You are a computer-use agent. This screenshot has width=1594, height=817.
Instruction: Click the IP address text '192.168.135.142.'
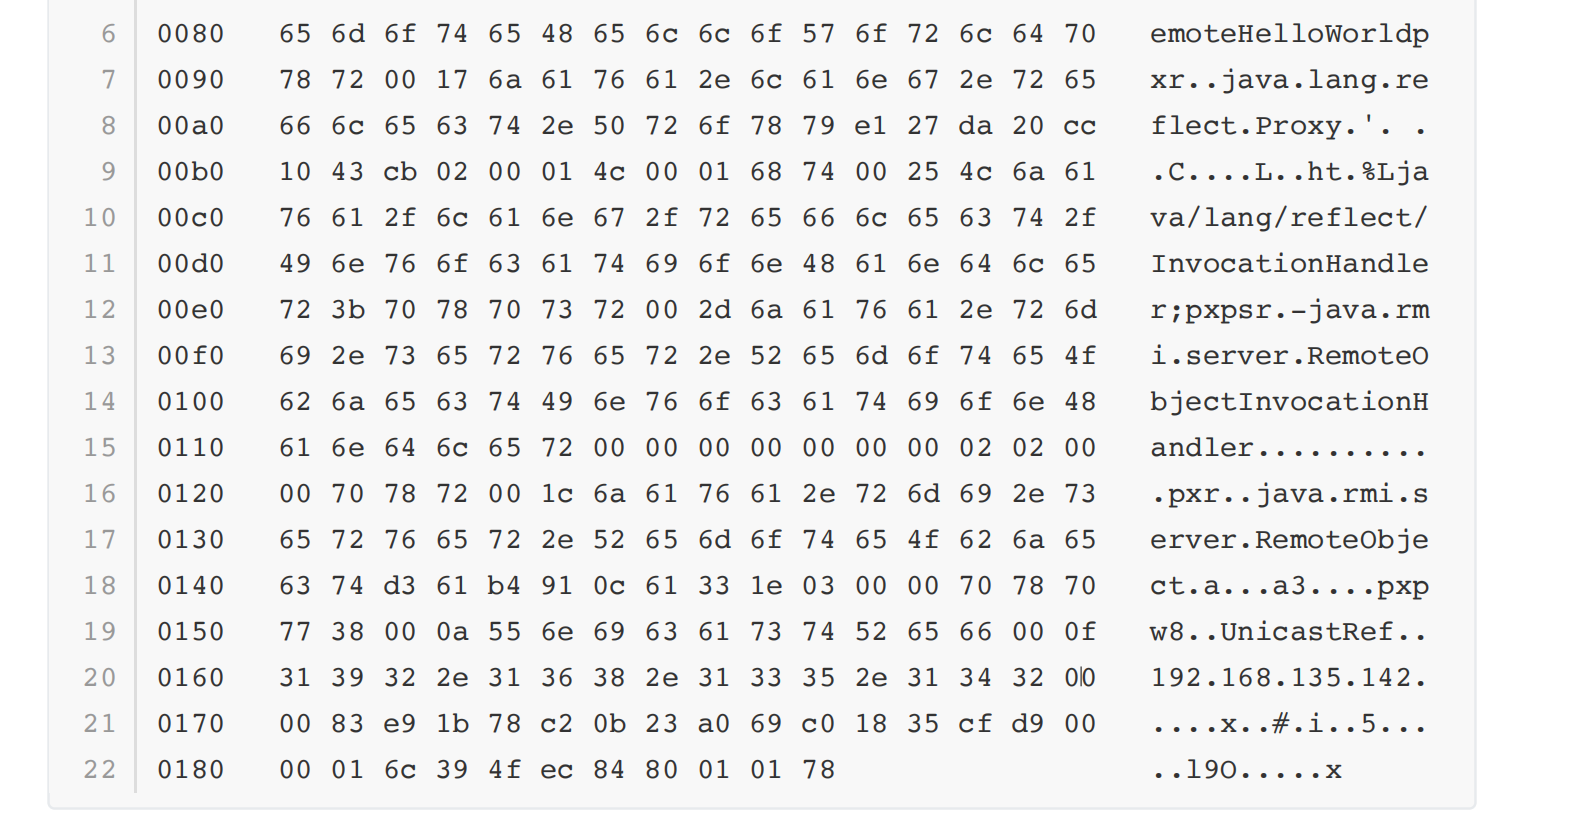pyautogui.click(x=1290, y=678)
